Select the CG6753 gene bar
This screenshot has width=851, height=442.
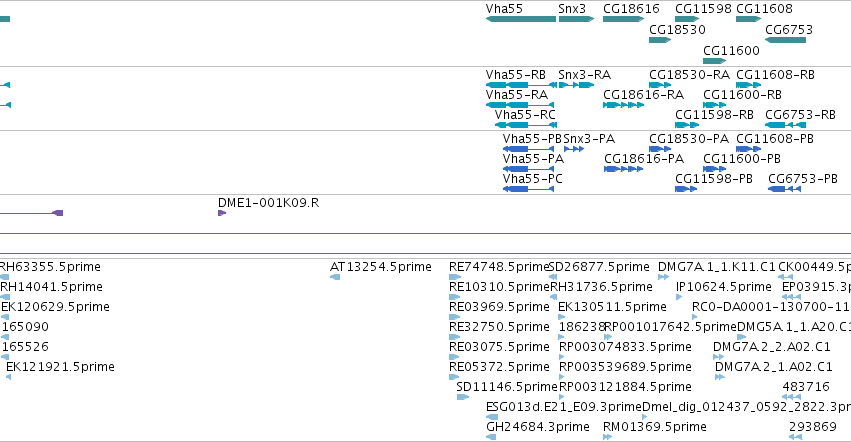(785, 40)
